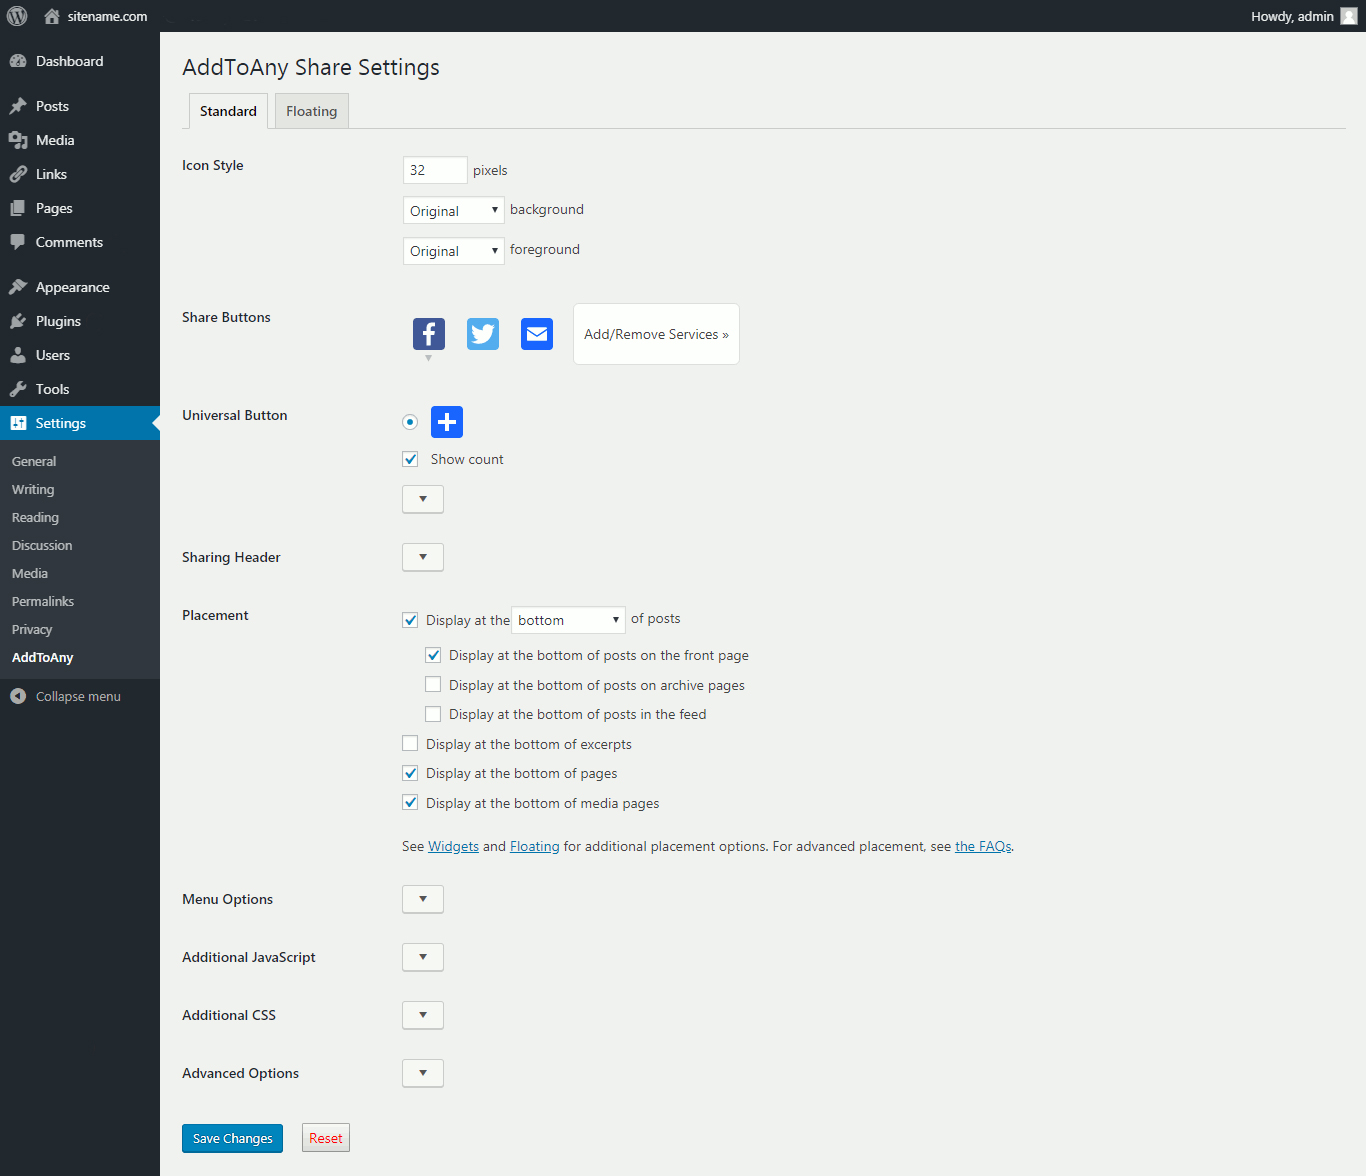Expand the Advanced Options section
The height and width of the screenshot is (1176, 1366).
pyautogui.click(x=423, y=1073)
